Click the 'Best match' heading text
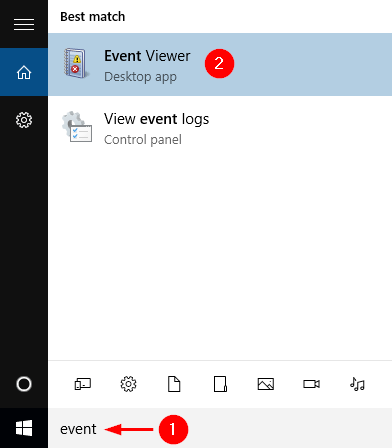 93,17
